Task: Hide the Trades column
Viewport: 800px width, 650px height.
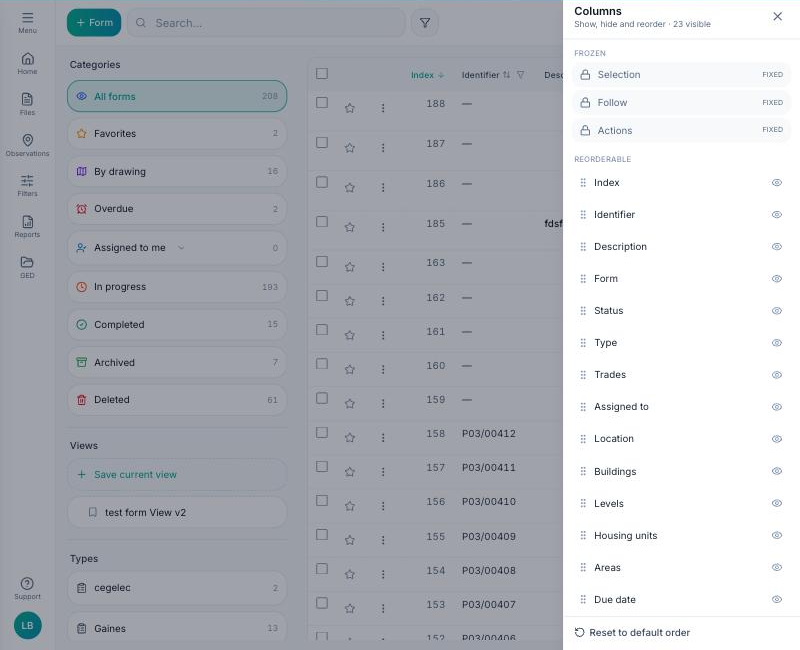Action: [x=777, y=375]
